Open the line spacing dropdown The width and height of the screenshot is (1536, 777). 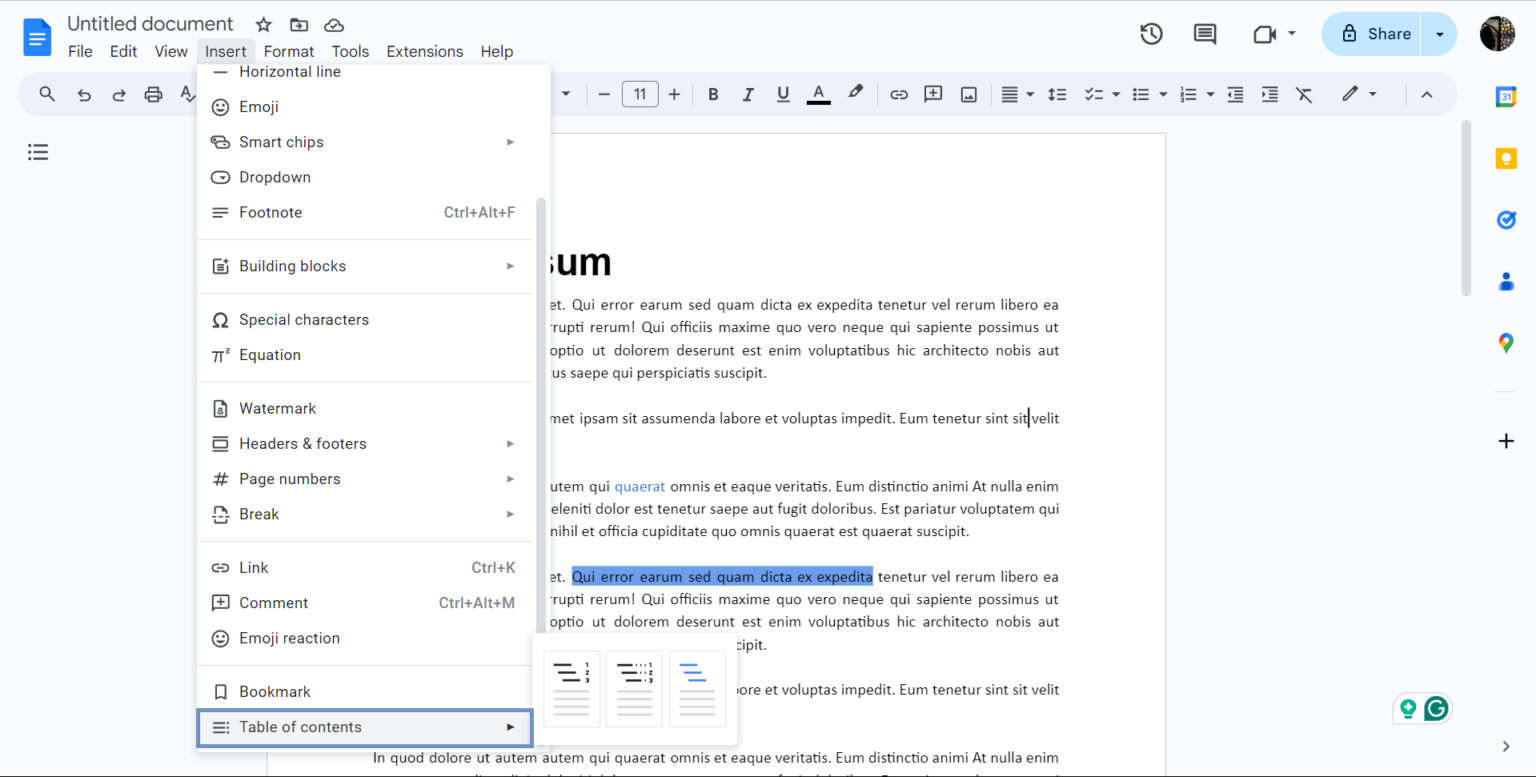[x=1057, y=93]
